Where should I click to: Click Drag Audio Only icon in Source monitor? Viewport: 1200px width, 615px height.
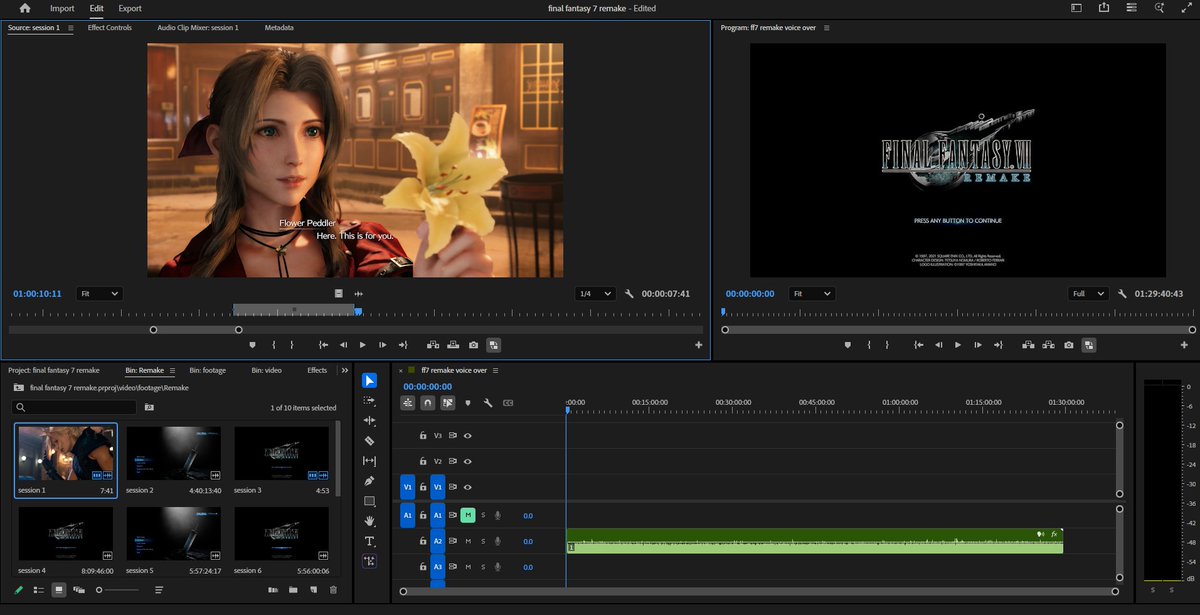tap(359, 294)
